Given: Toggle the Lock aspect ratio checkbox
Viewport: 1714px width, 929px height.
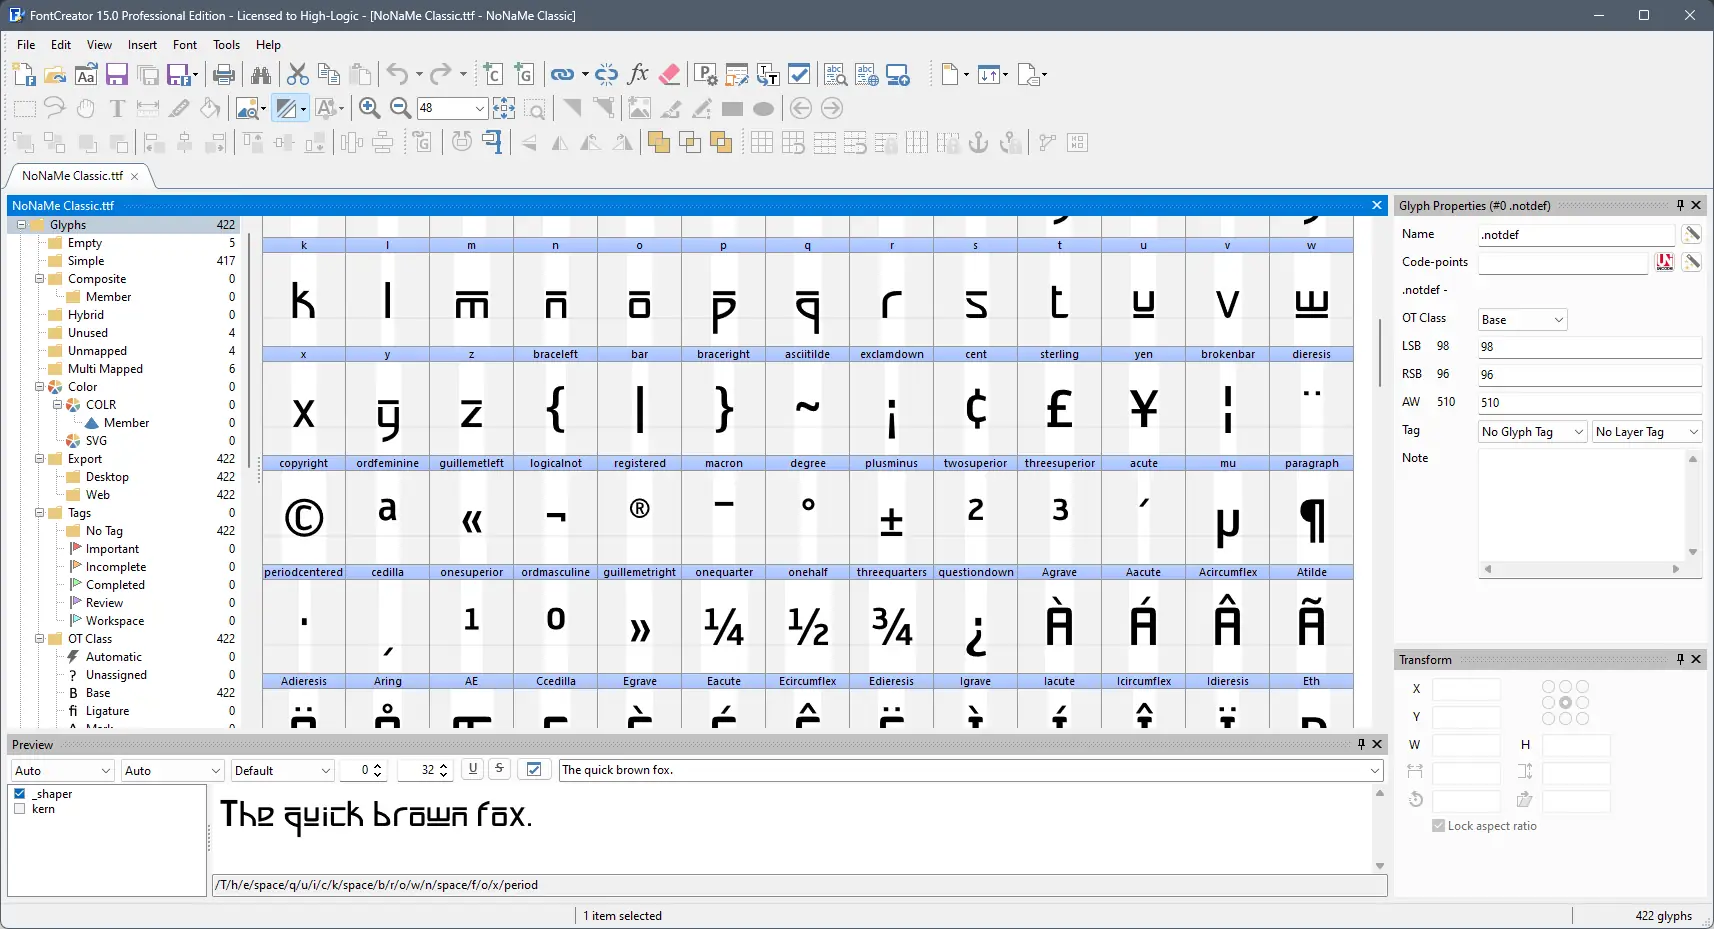Looking at the screenshot, I should pos(1438,826).
